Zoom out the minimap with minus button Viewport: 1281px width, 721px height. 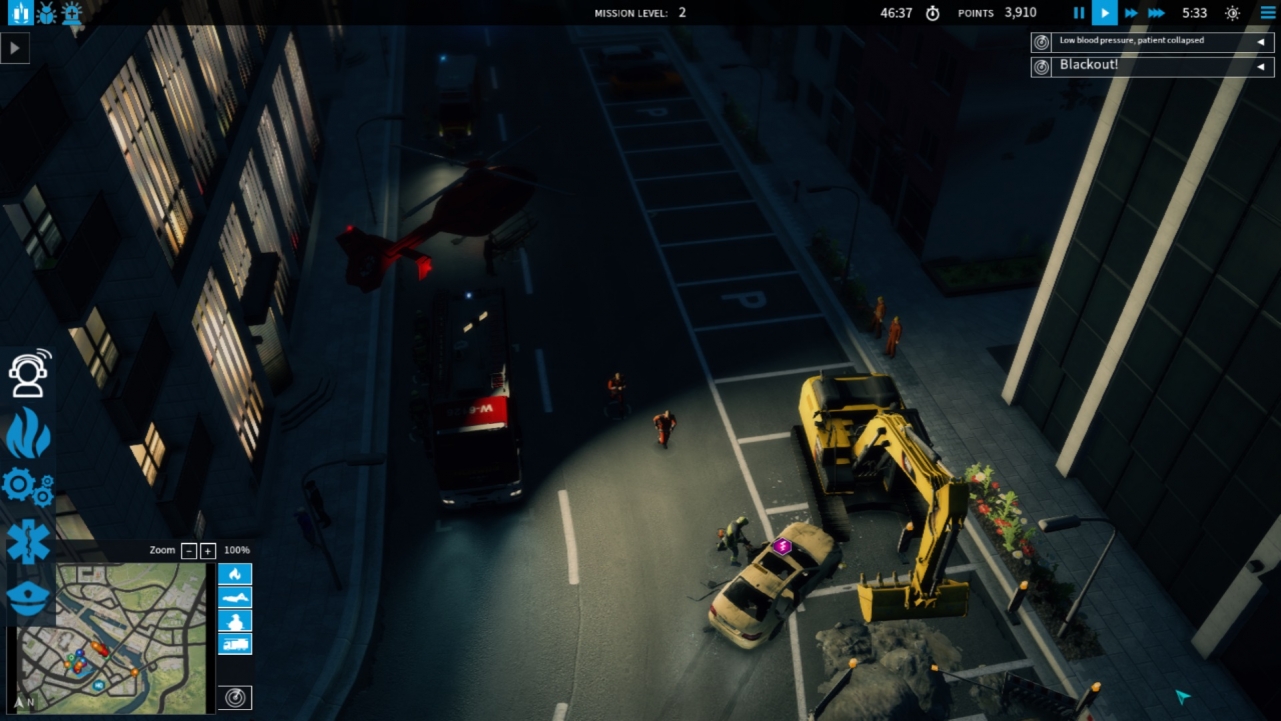click(x=189, y=551)
